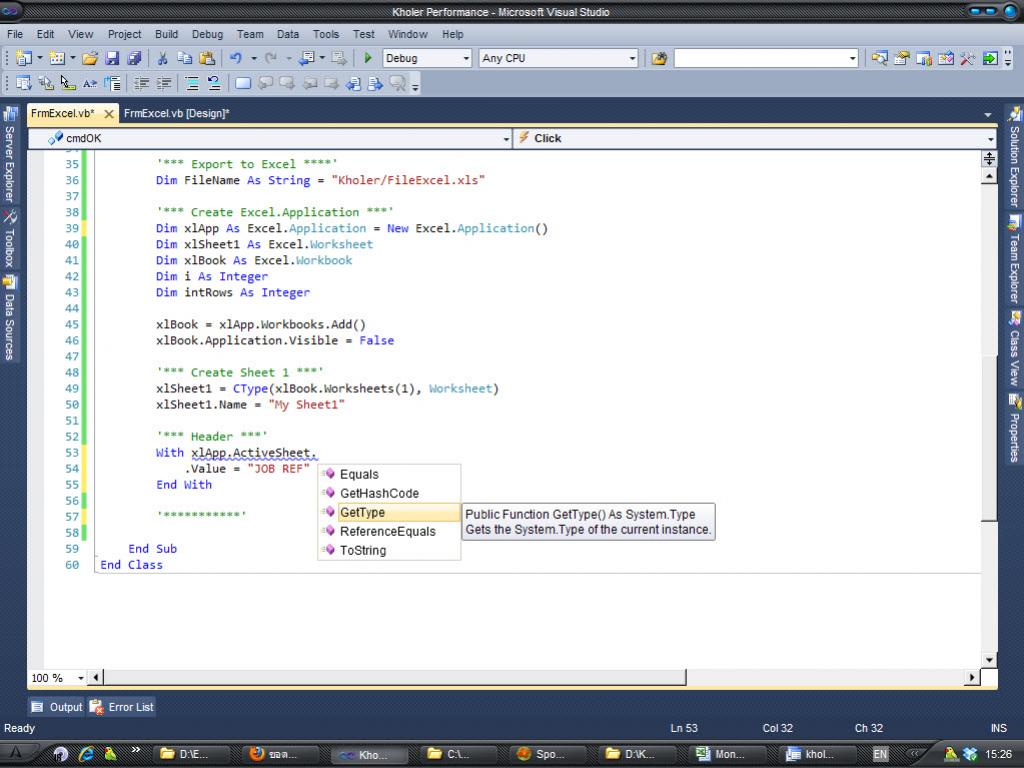The height and width of the screenshot is (768, 1024).
Task: Expand the Any CPU platform dropdown
Action: pos(632,59)
